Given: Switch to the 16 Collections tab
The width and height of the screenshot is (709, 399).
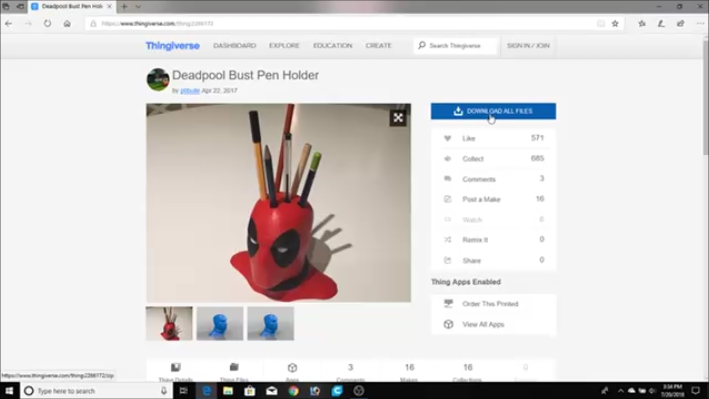Looking at the screenshot, I should (x=467, y=372).
